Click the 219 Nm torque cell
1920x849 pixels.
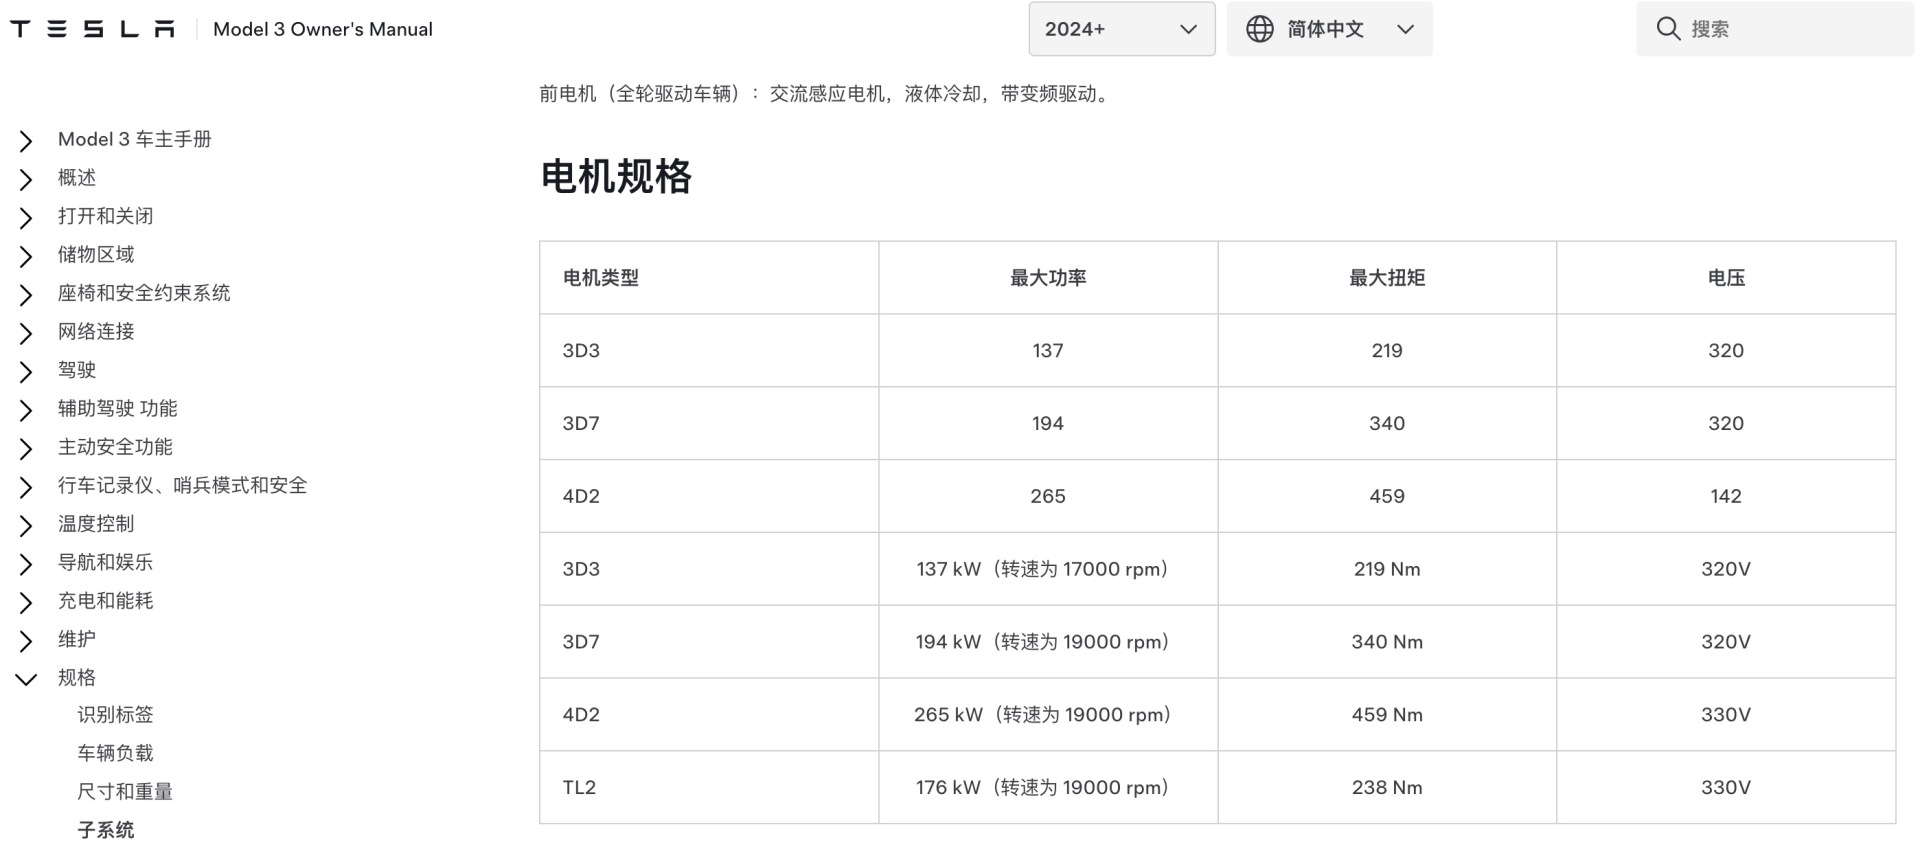(1387, 569)
